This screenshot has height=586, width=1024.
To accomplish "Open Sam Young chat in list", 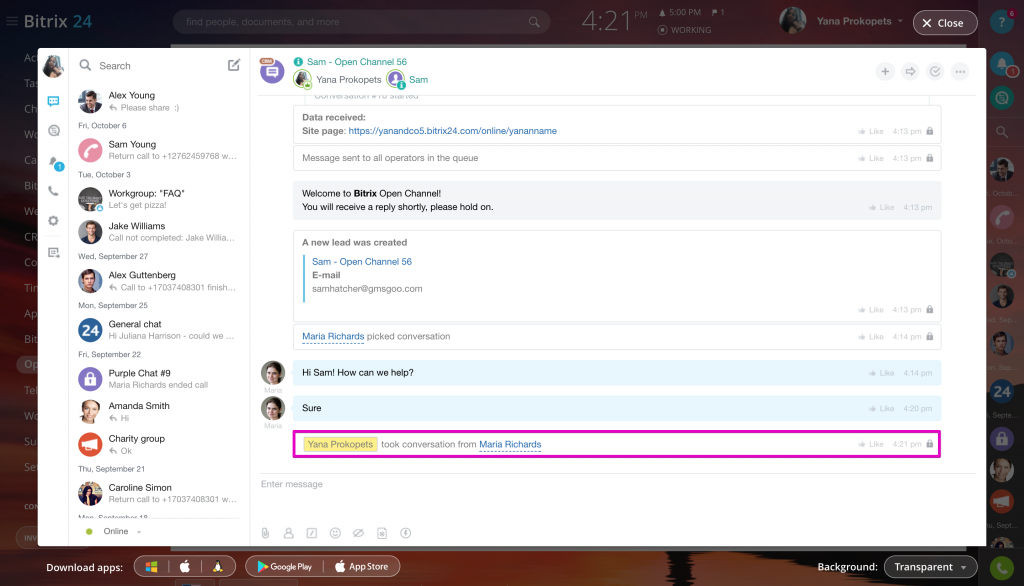I will pos(157,150).
